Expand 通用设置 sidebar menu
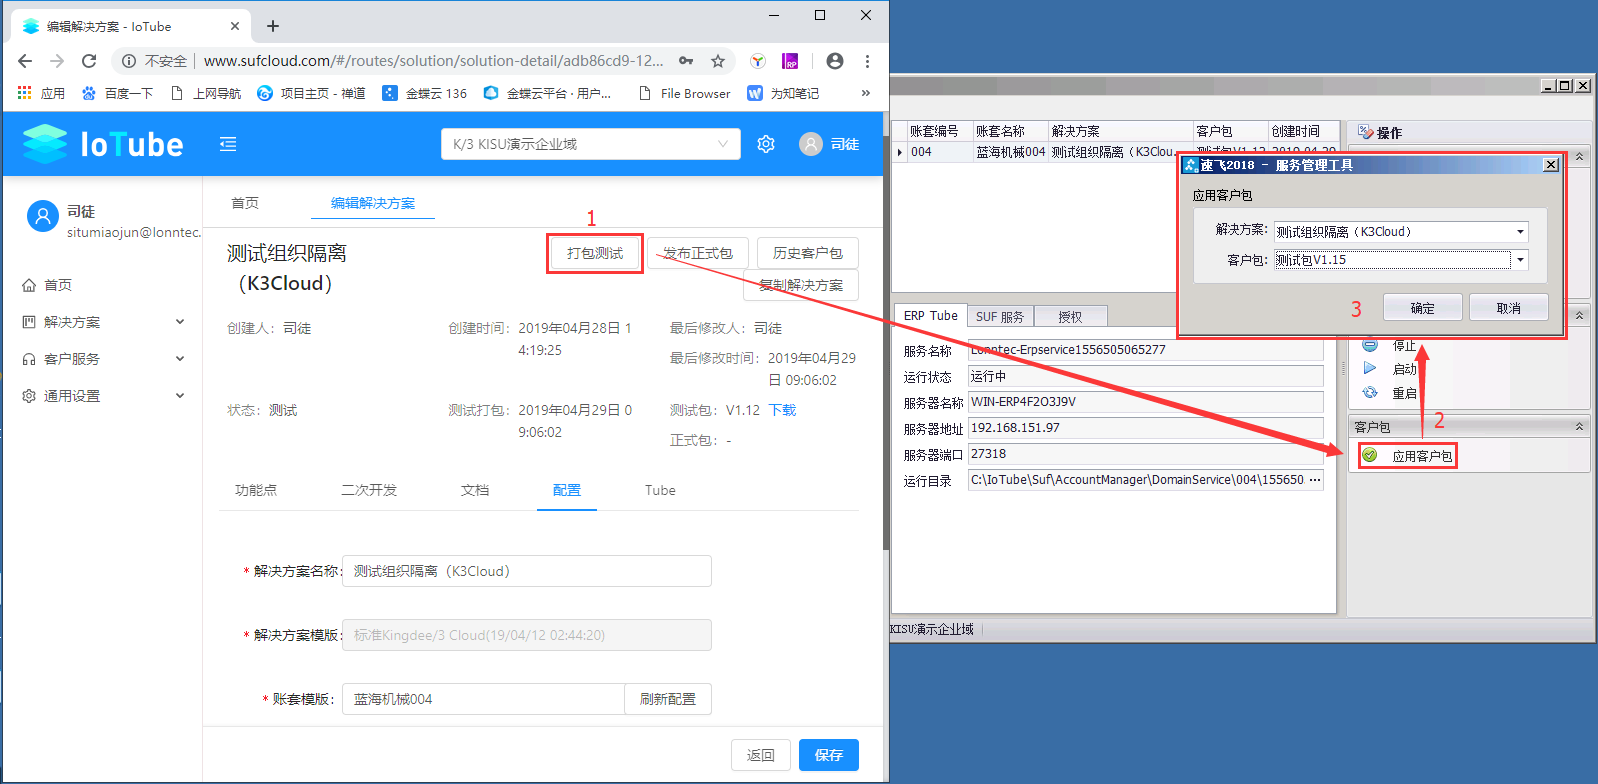The width and height of the screenshot is (1598, 784). click(x=104, y=396)
